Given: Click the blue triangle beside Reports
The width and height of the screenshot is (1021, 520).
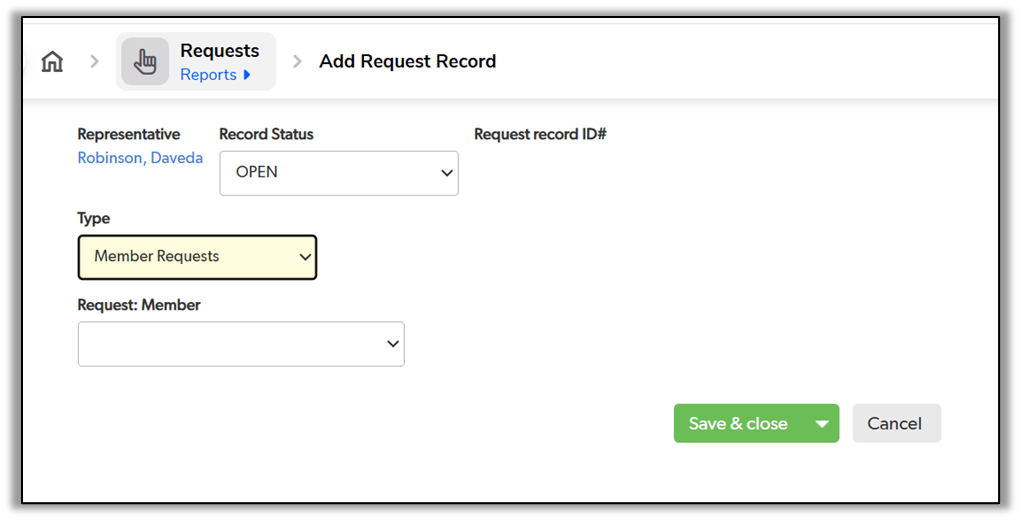Looking at the screenshot, I should click(x=247, y=75).
